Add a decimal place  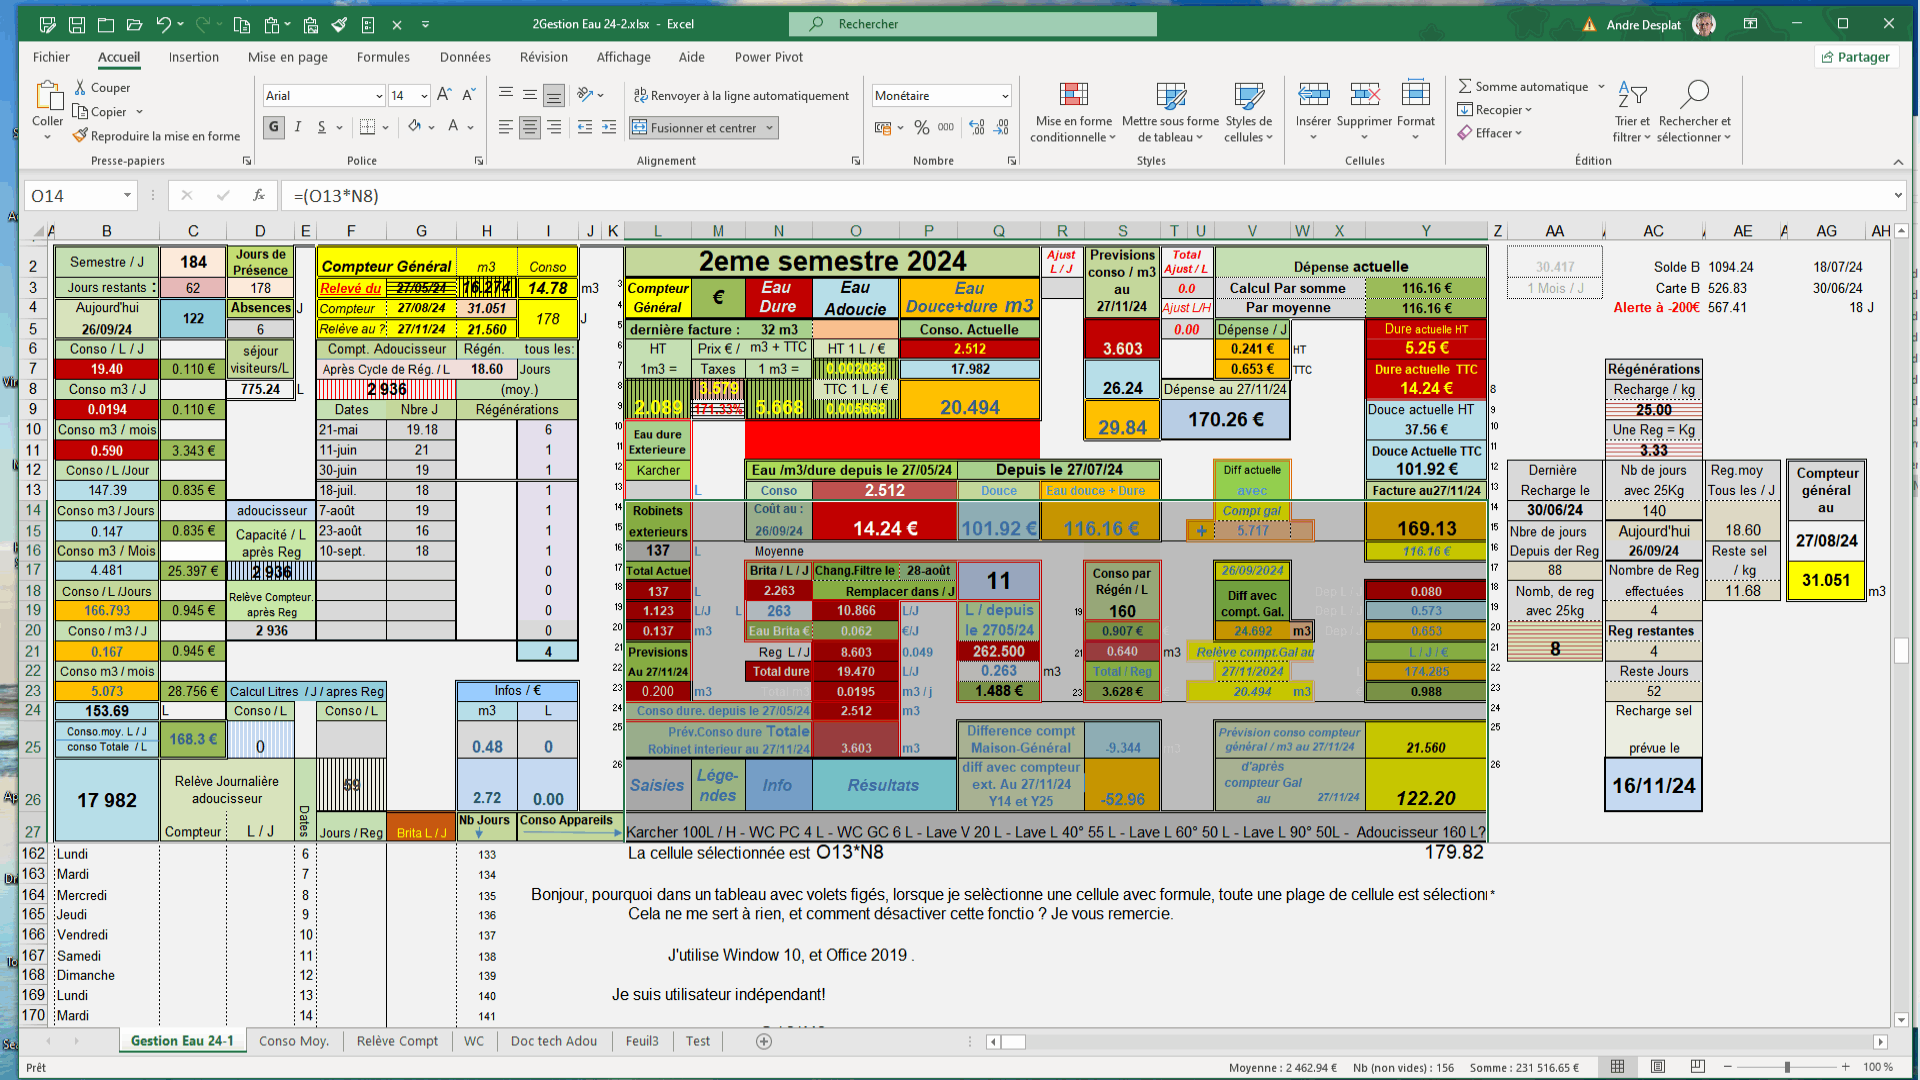[977, 127]
